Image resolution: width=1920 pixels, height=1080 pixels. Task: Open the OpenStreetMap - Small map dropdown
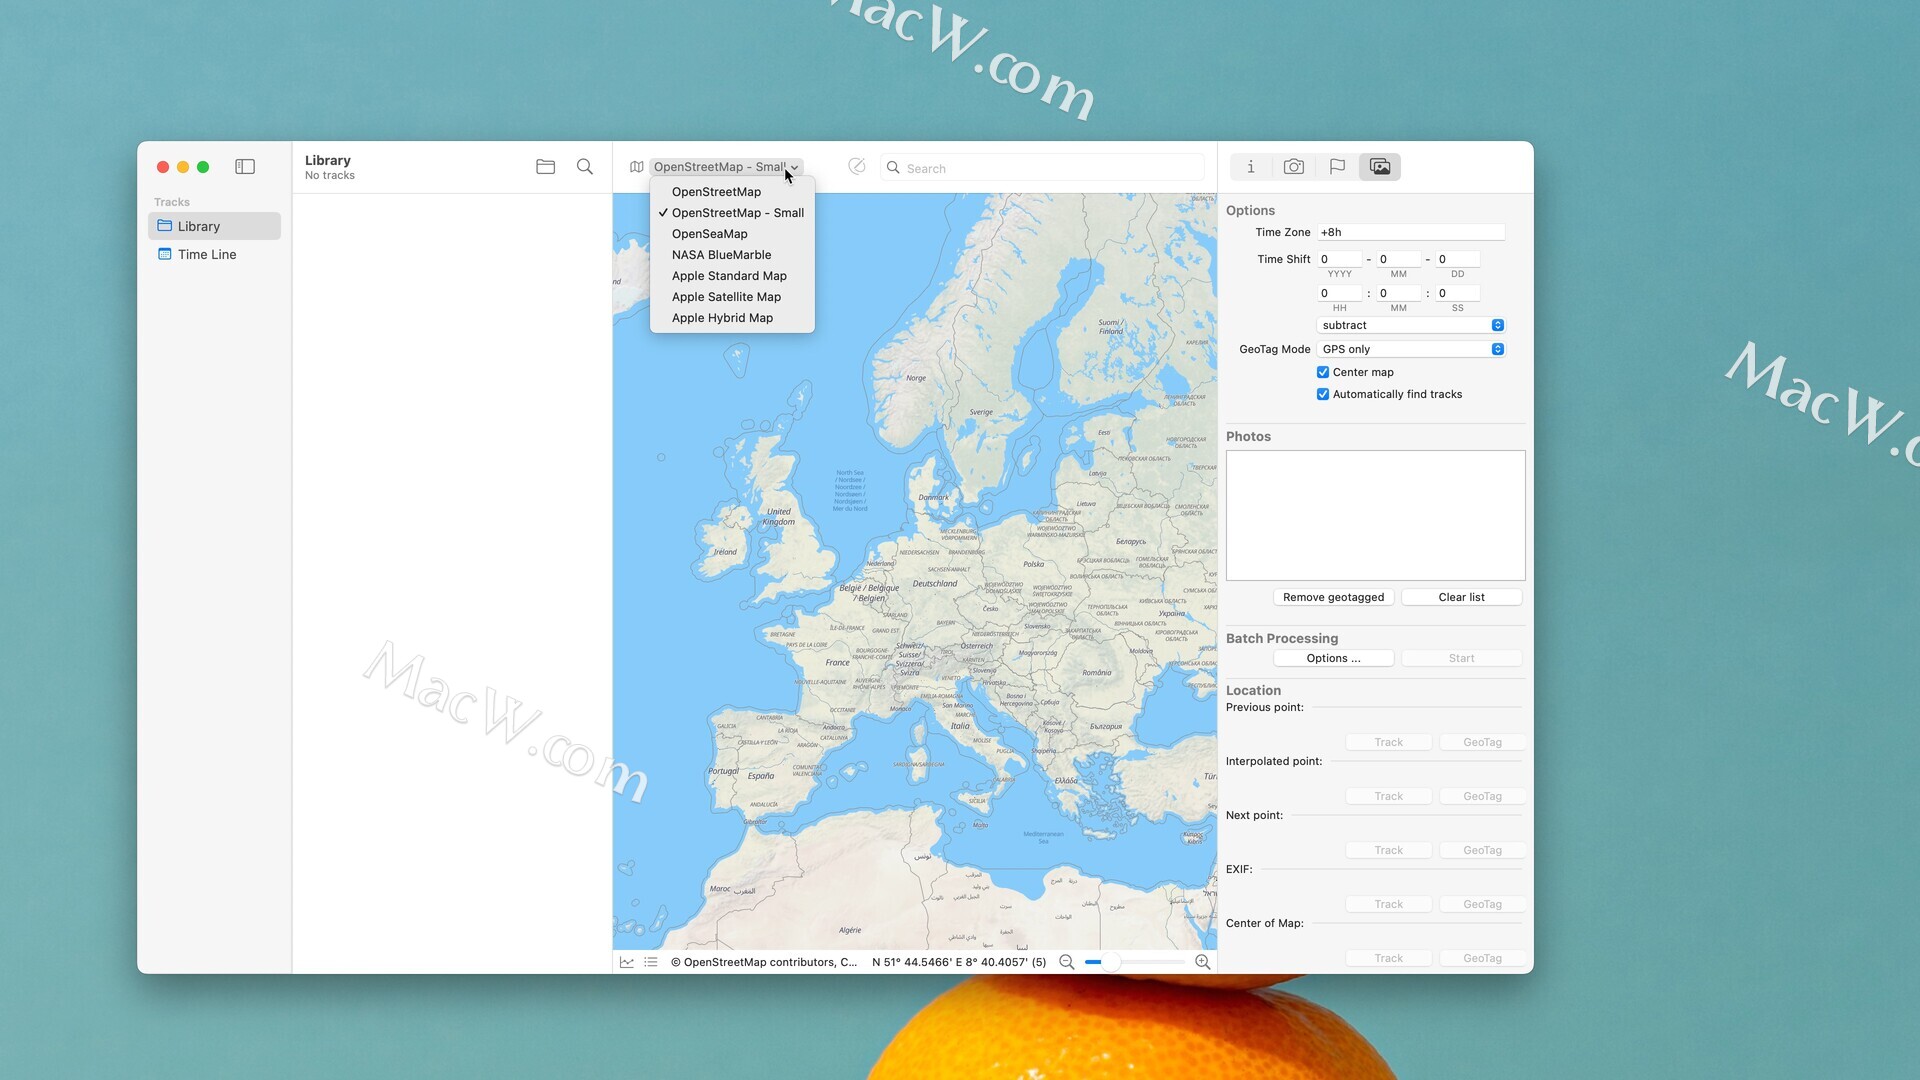(x=726, y=167)
